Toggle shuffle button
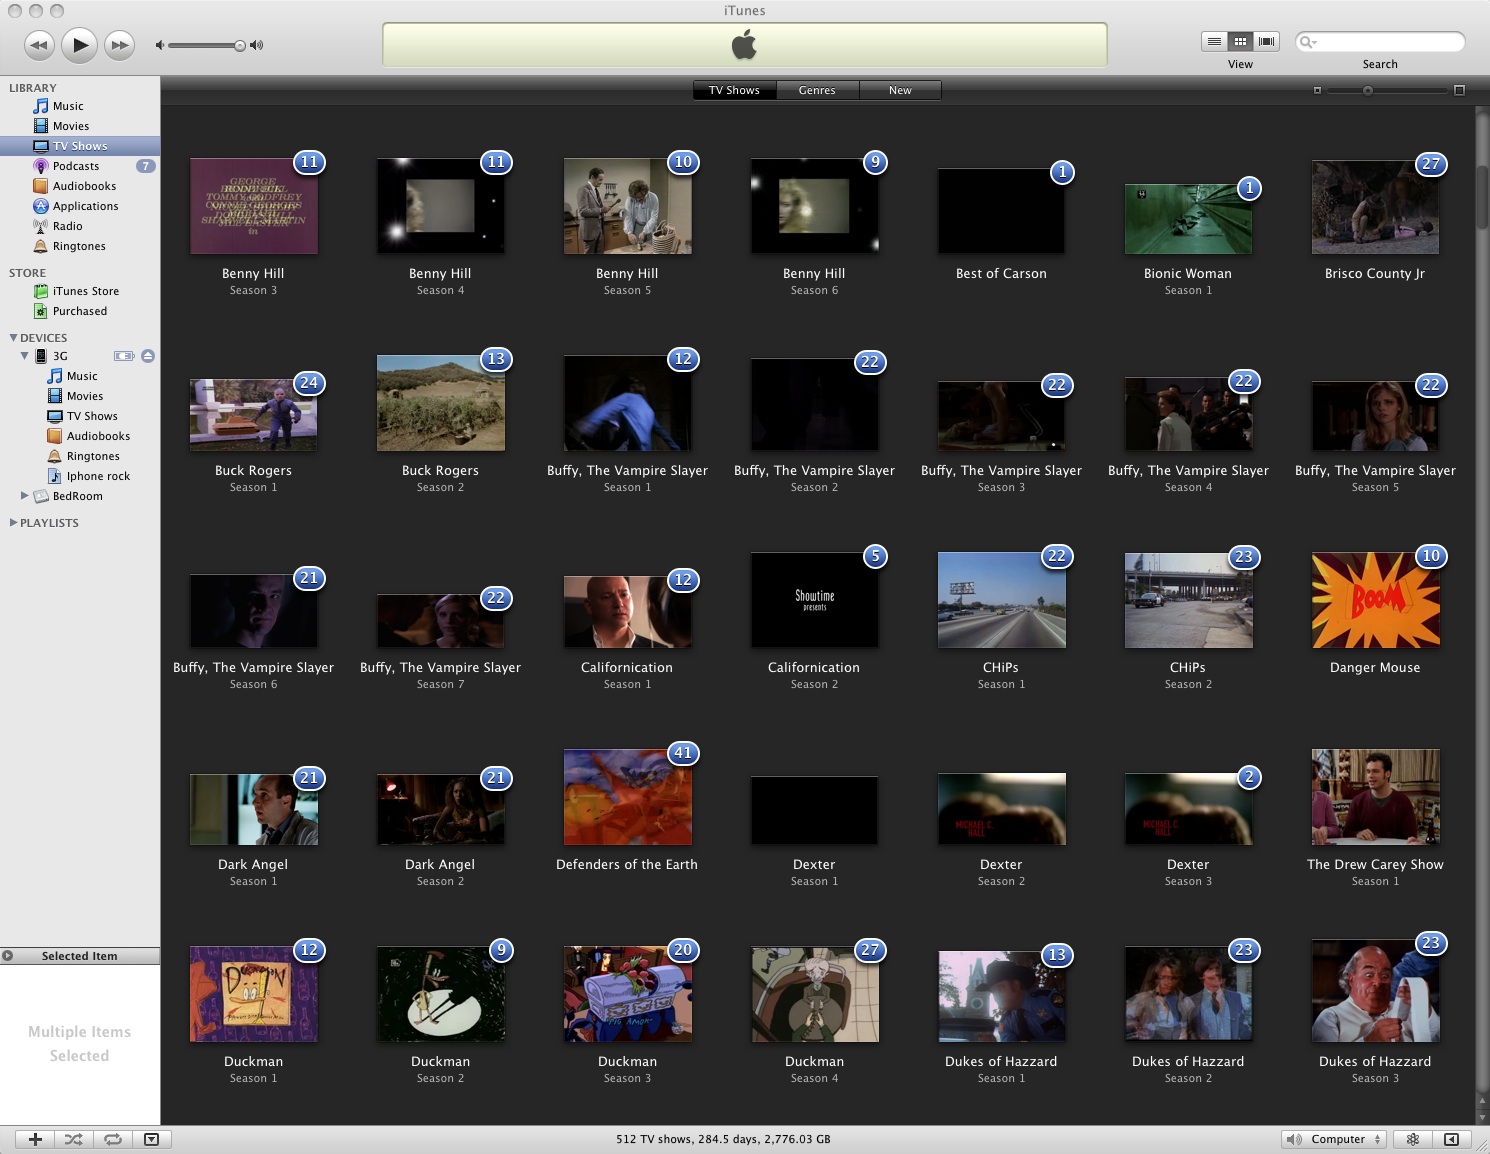1490x1154 pixels. pos(74,1139)
